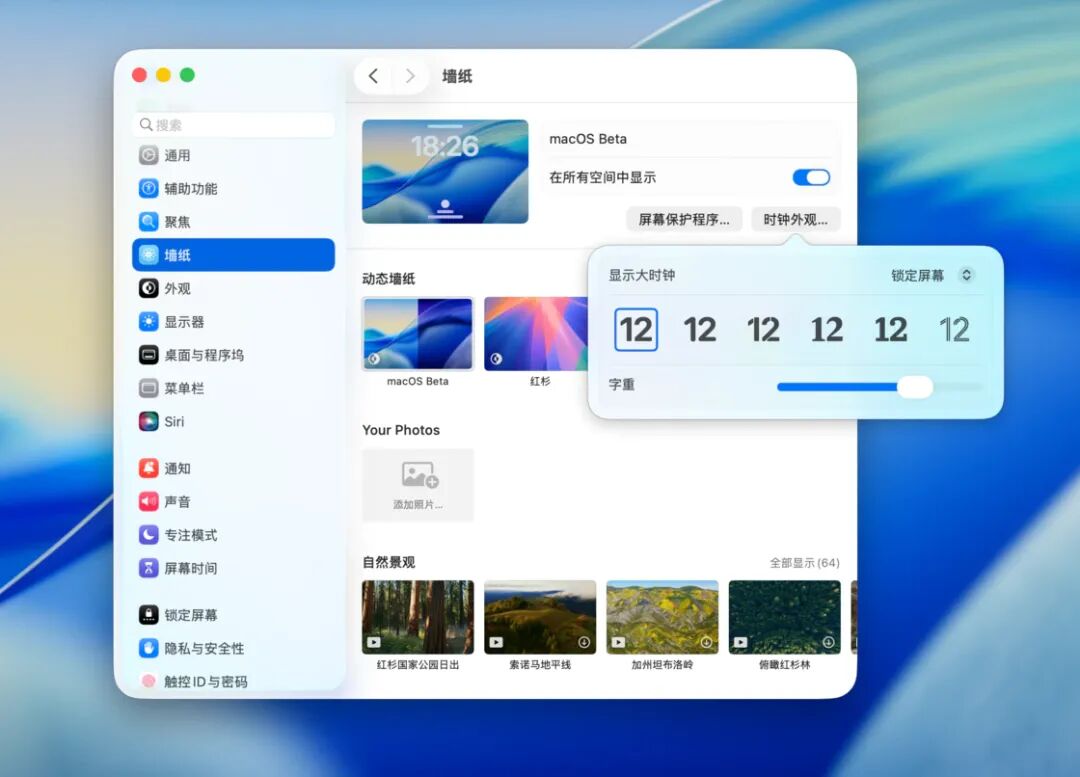Select the first outlined 12 clock style
The height and width of the screenshot is (777, 1080).
(636, 329)
